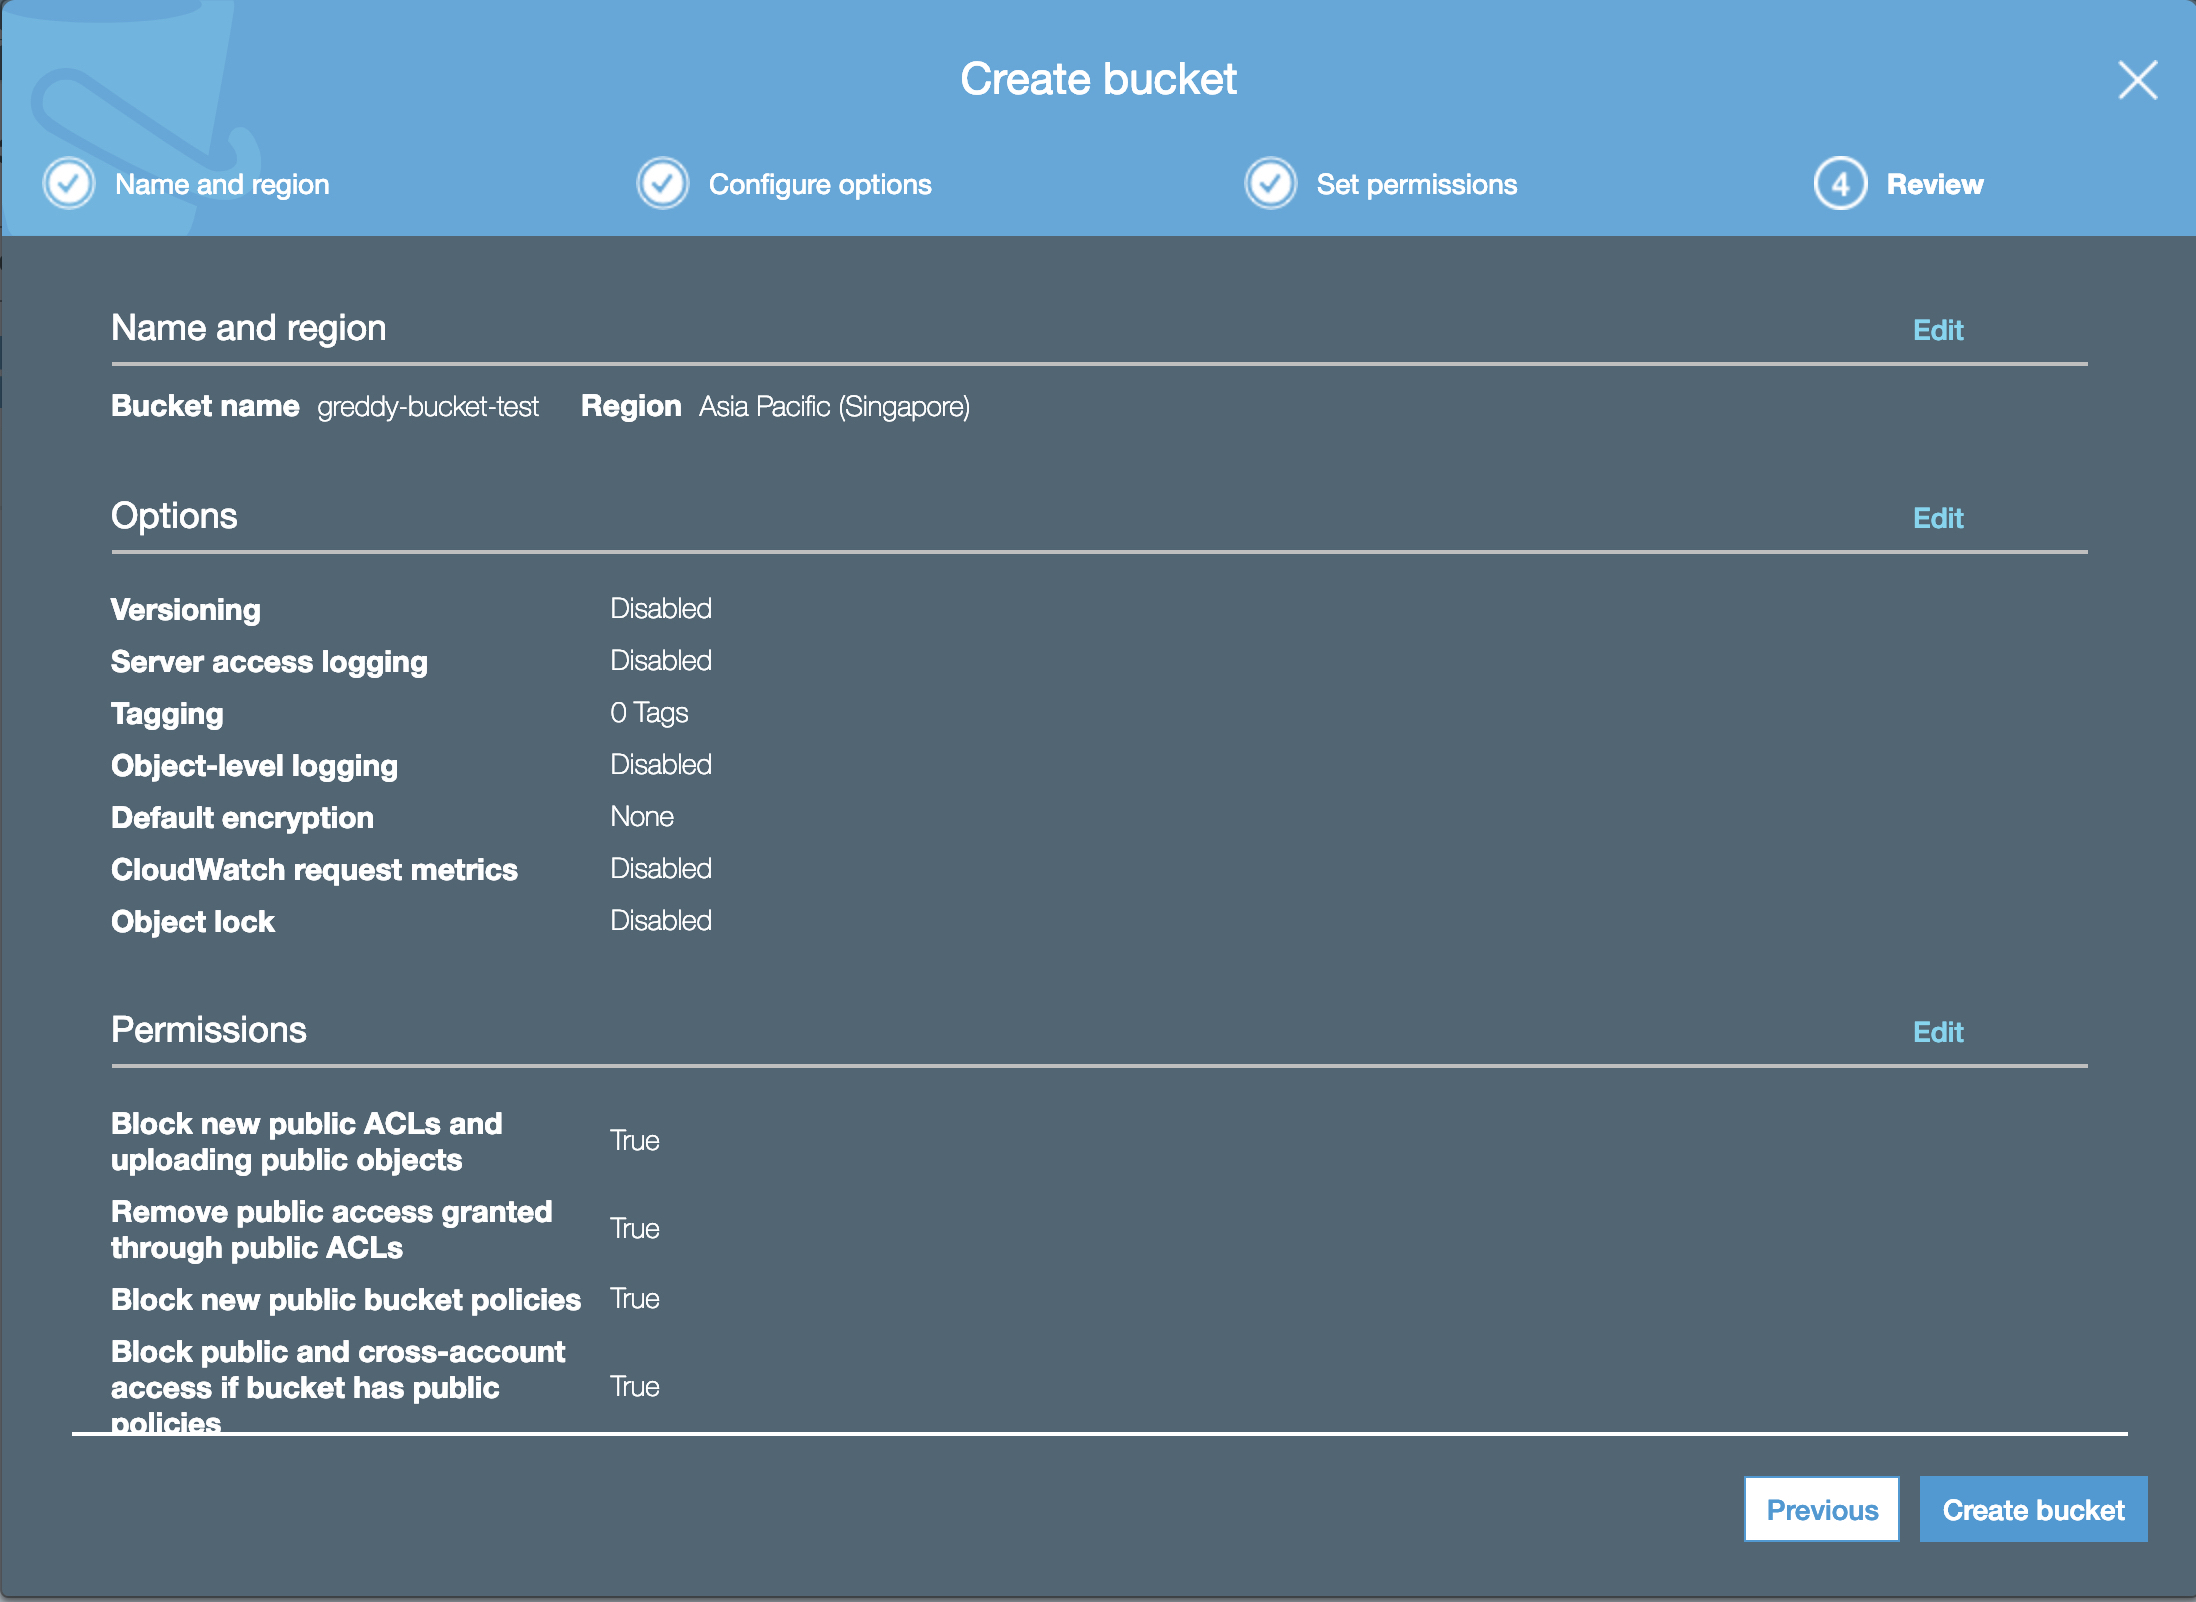Edit the Options section
Screen dimensions: 2196x1602
[x=1937, y=519]
